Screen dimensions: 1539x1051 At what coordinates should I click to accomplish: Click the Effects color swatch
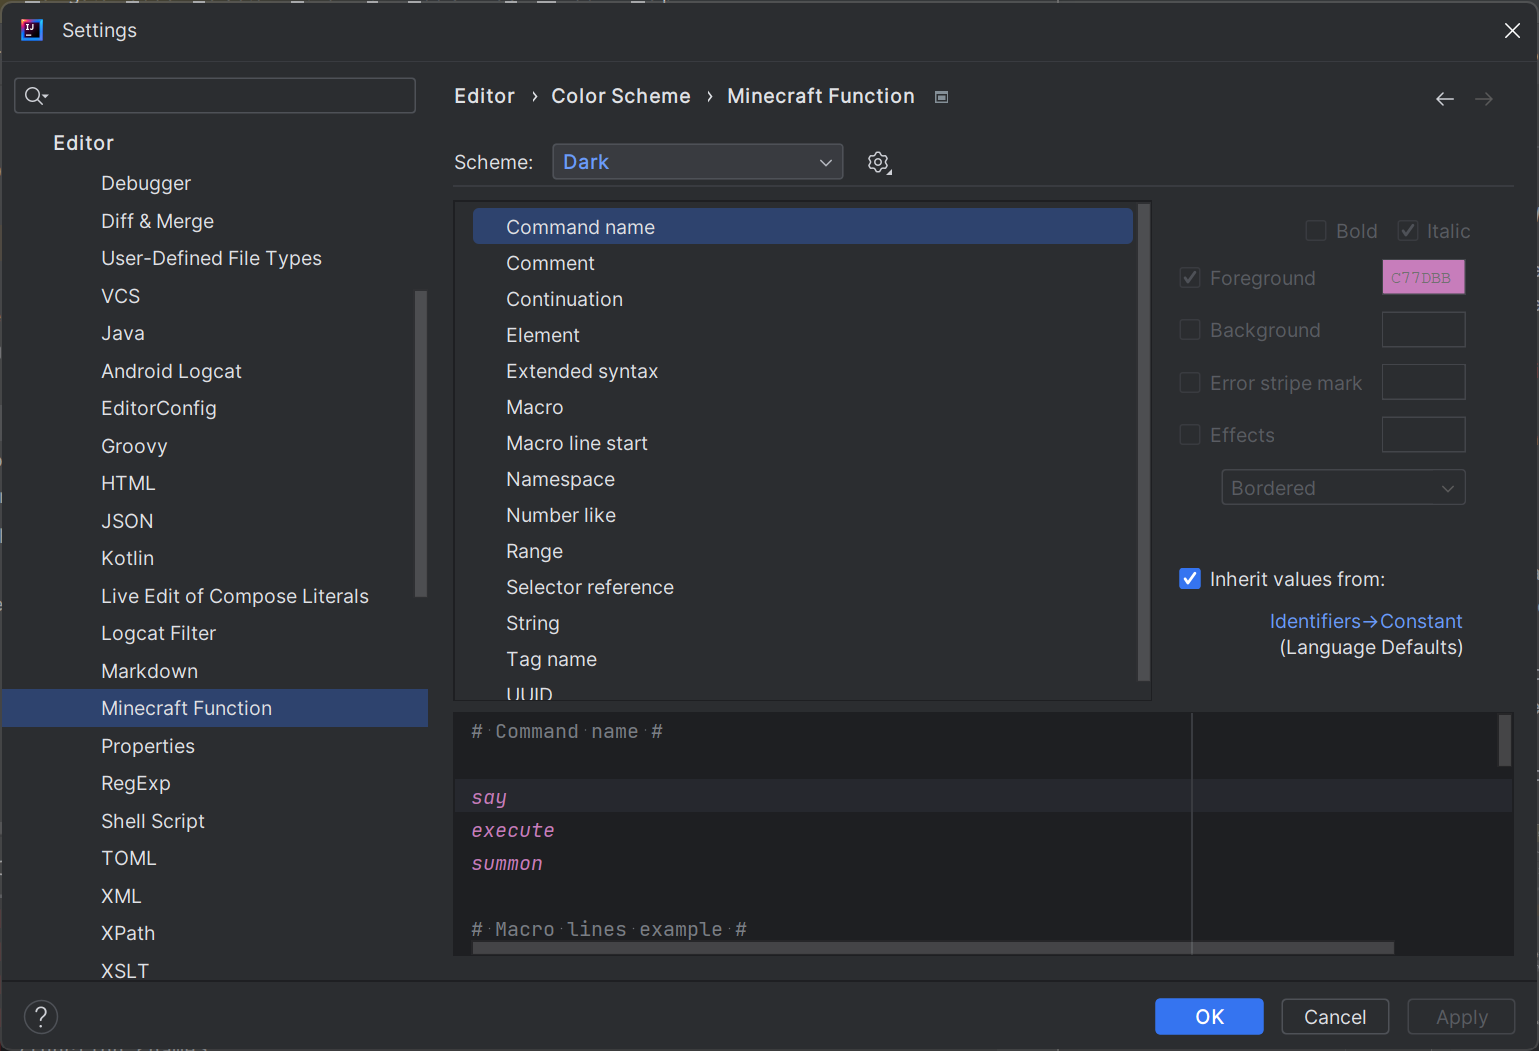pos(1423,435)
